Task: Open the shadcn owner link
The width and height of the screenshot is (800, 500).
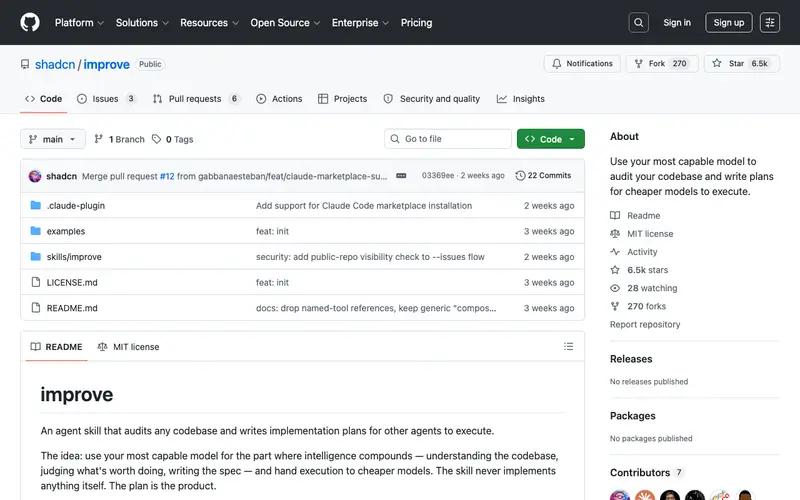Action: 55,64
